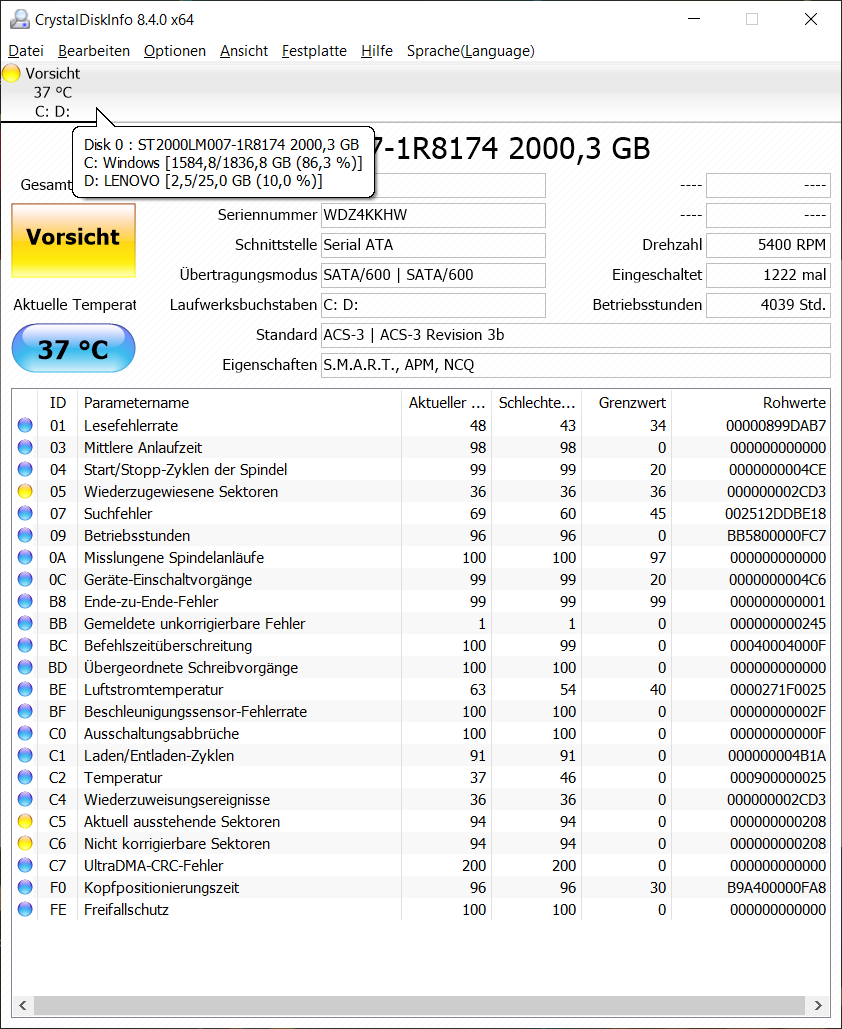This screenshot has width=842, height=1029.
Task: Click the blue 37 °C temperature button
Action: click(74, 348)
